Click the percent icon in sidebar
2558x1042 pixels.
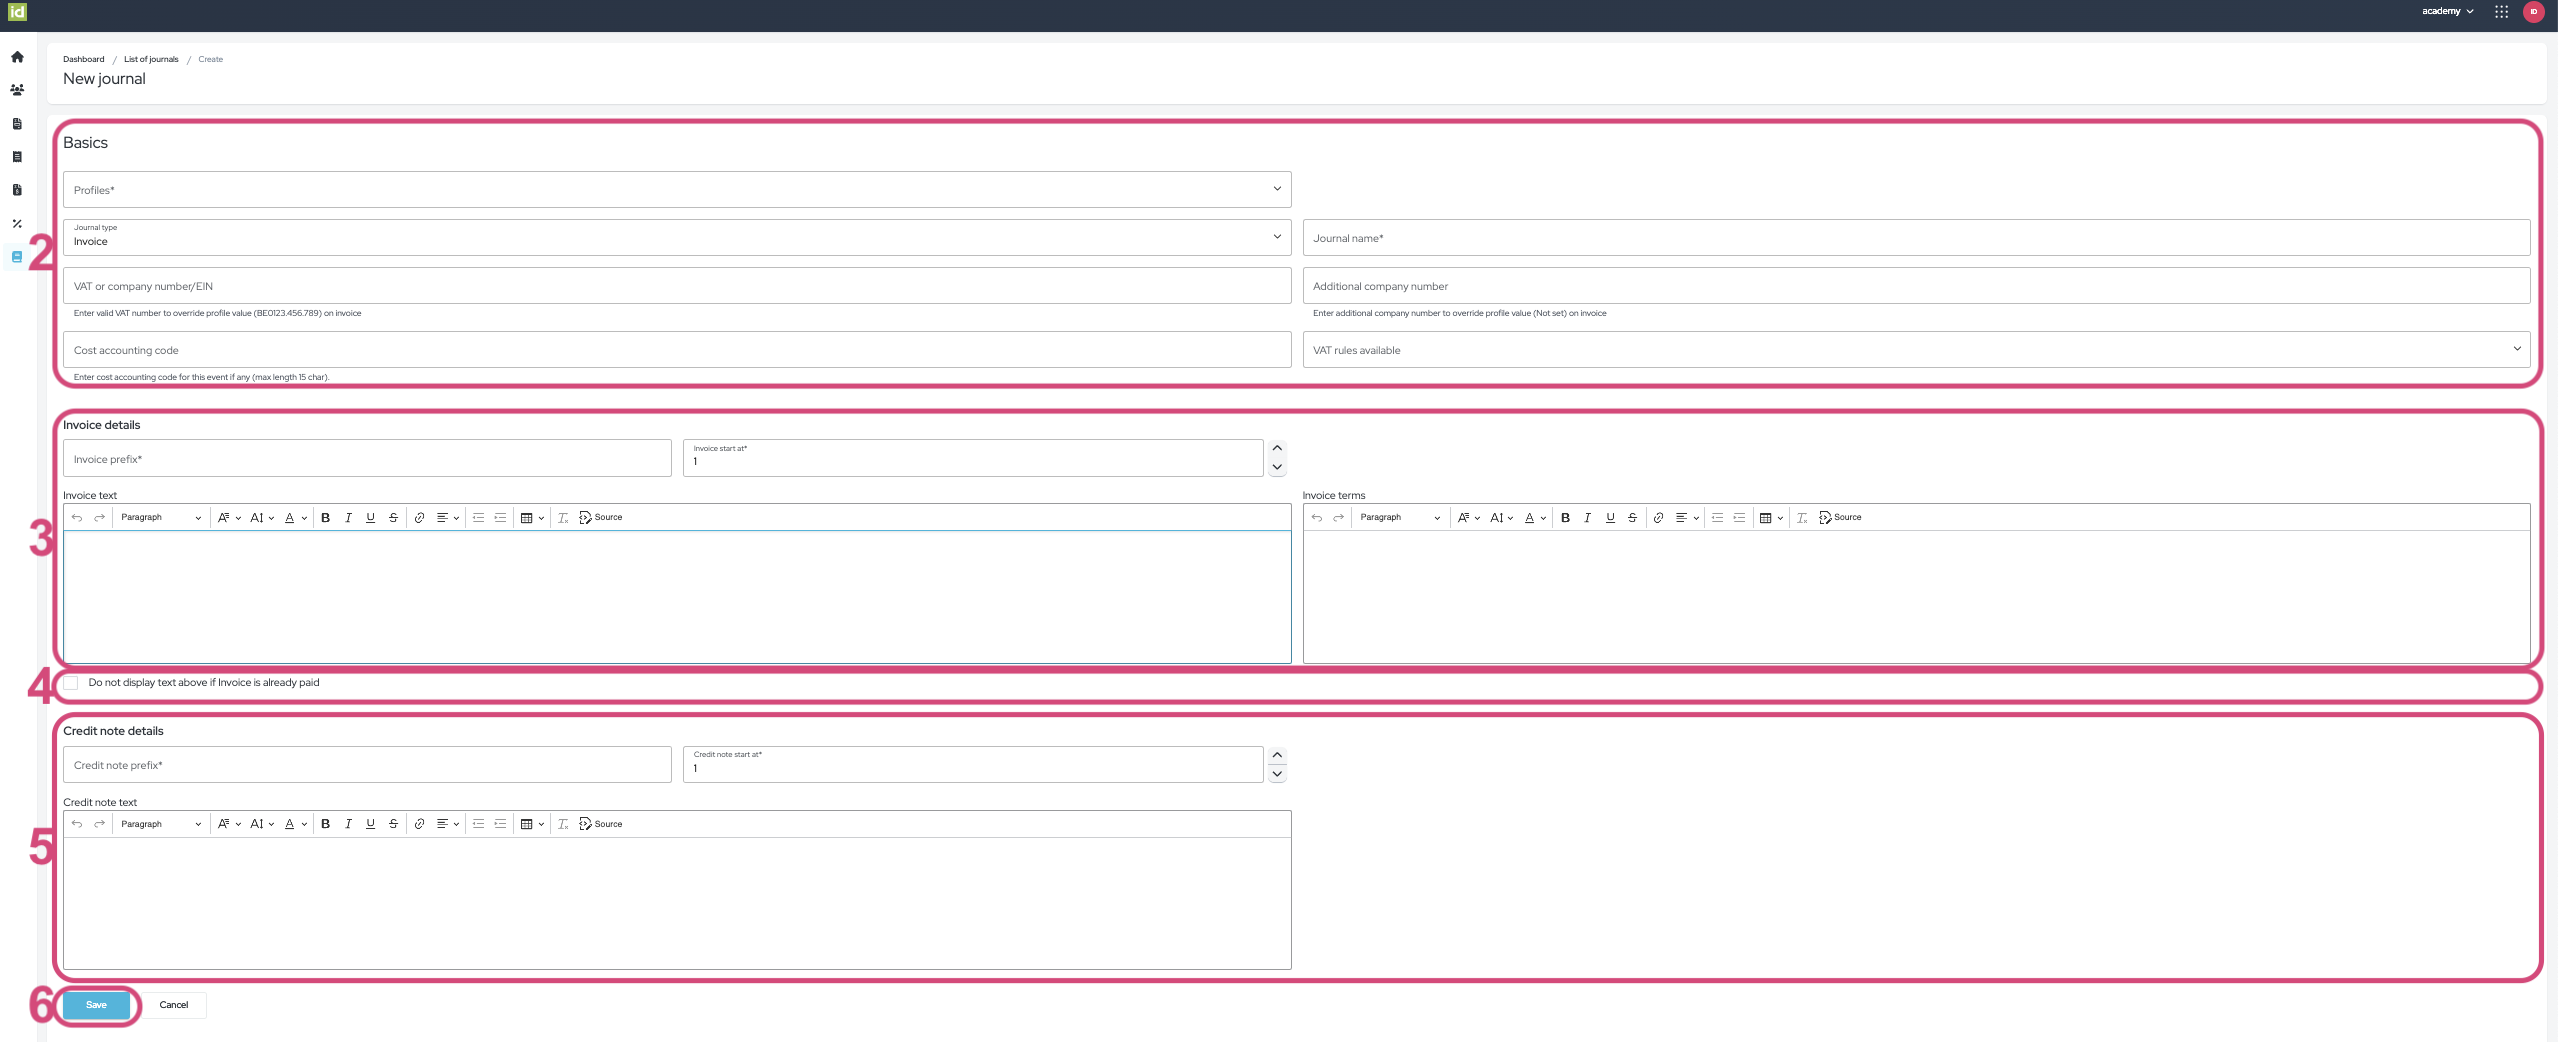[17, 224]
